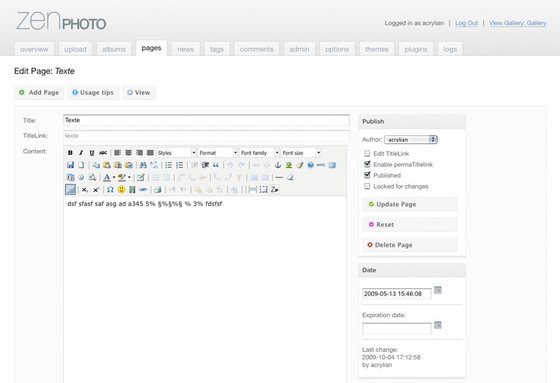Click into the Title field containing Texte
Image resolution: width=560 pixels, height=383 pixels.
206,120
